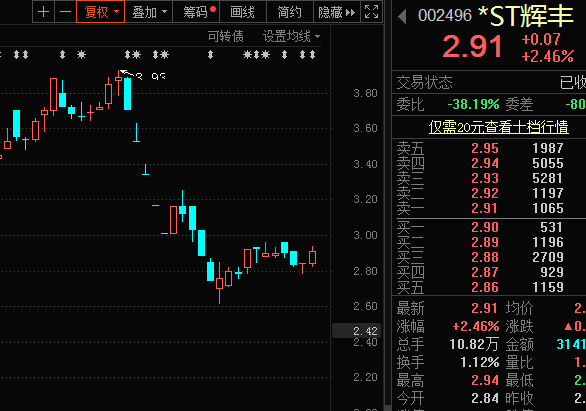The height and width of the screenshot is (411, 586).
Task: Click the 交易状态 label
Action: point(425,83)
